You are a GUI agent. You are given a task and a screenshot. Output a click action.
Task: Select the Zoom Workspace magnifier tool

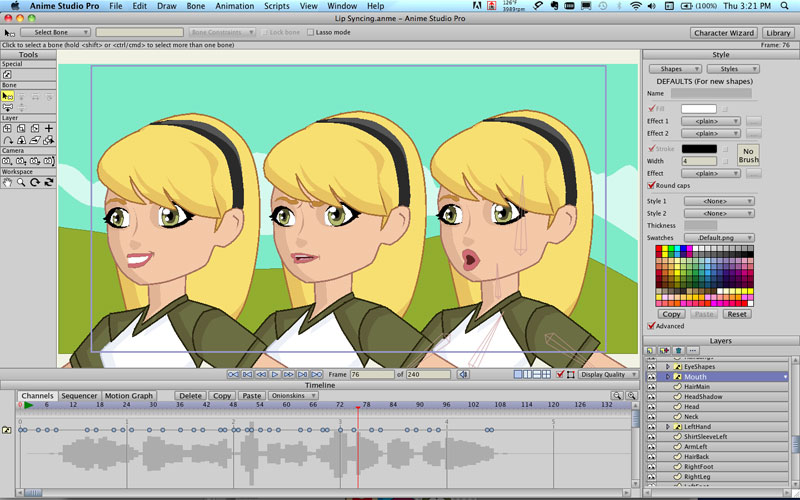pyautogui.click(x=21, y=182)
